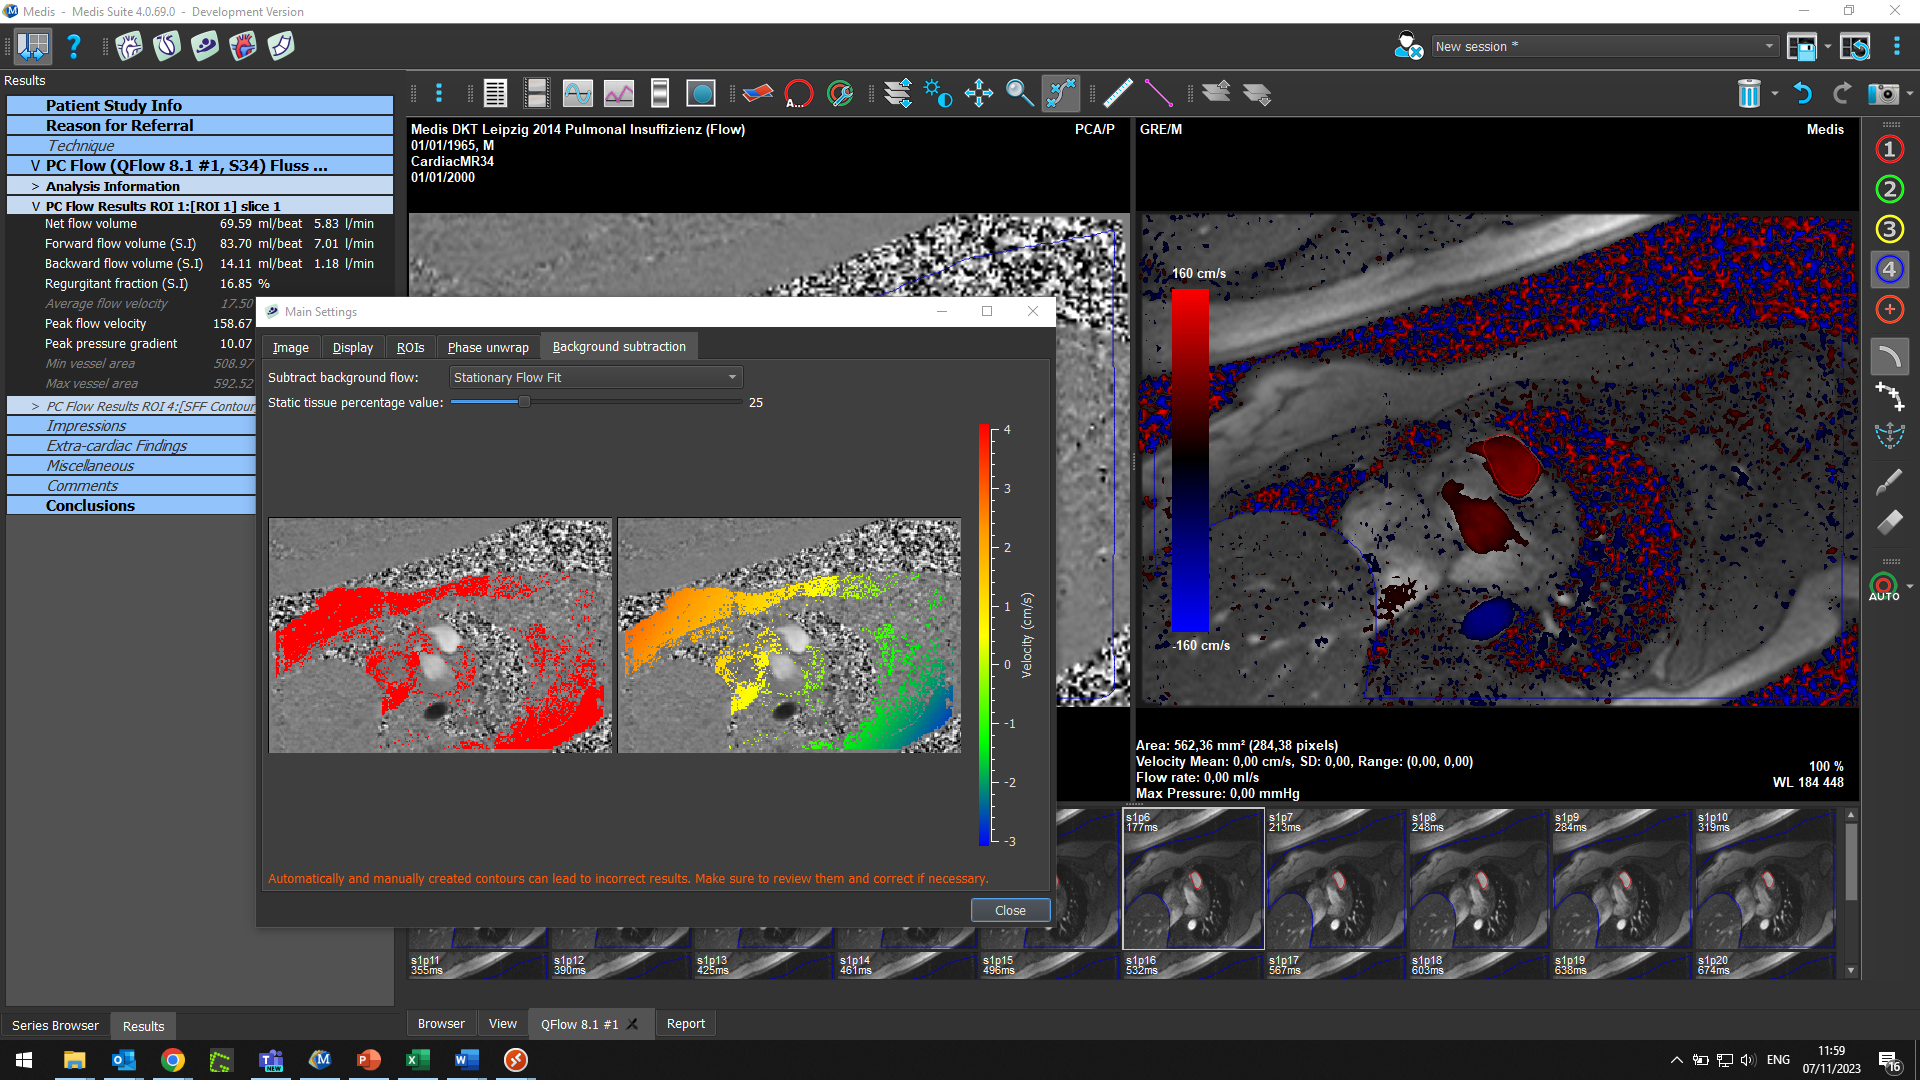Open Subtract background flow dropdown
The height and width of the screenshot is (1080, 1920).
(596, 377)
